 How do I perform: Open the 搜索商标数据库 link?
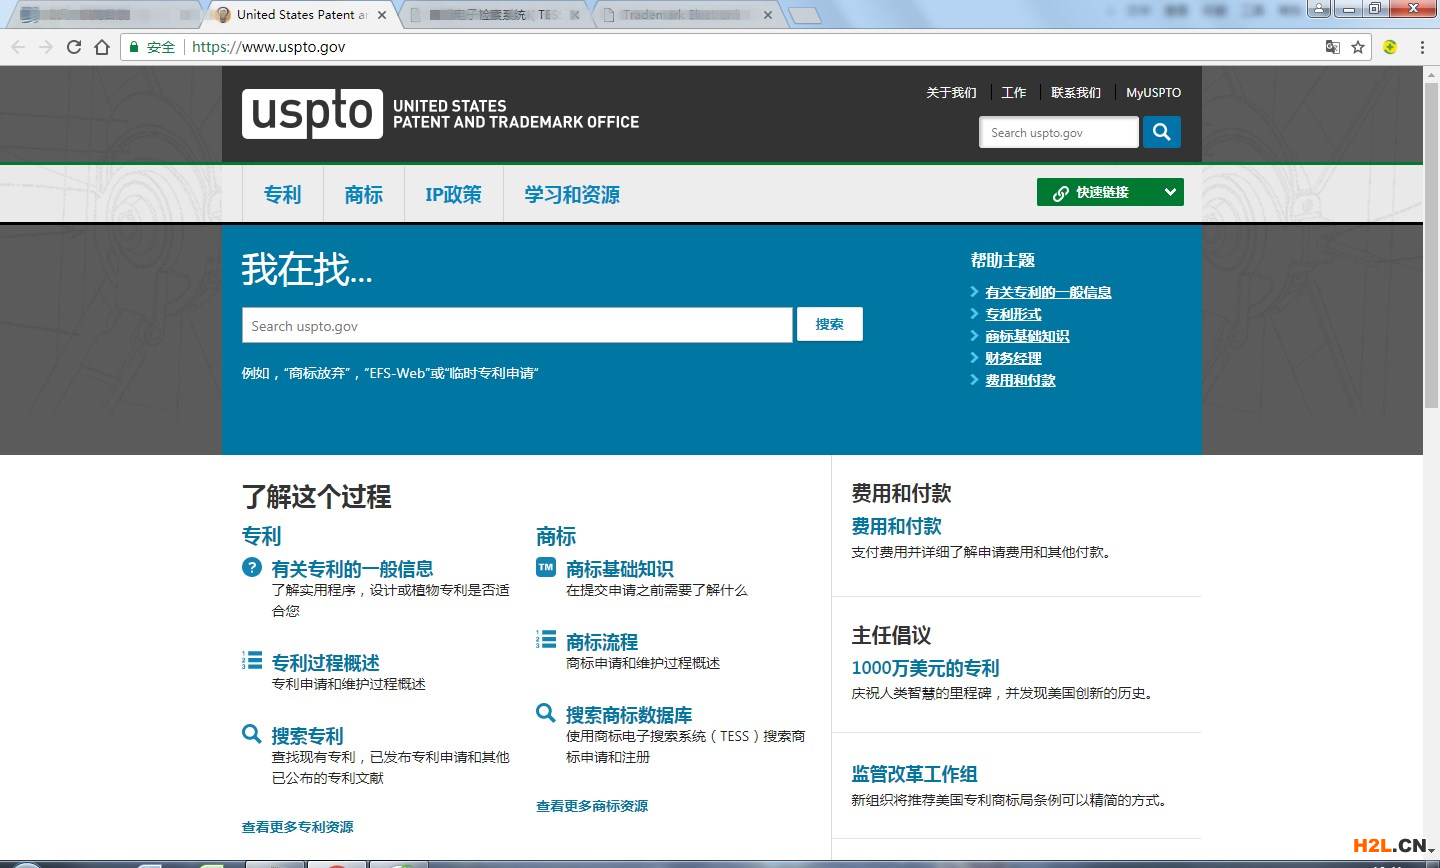[x=629, y=714]
